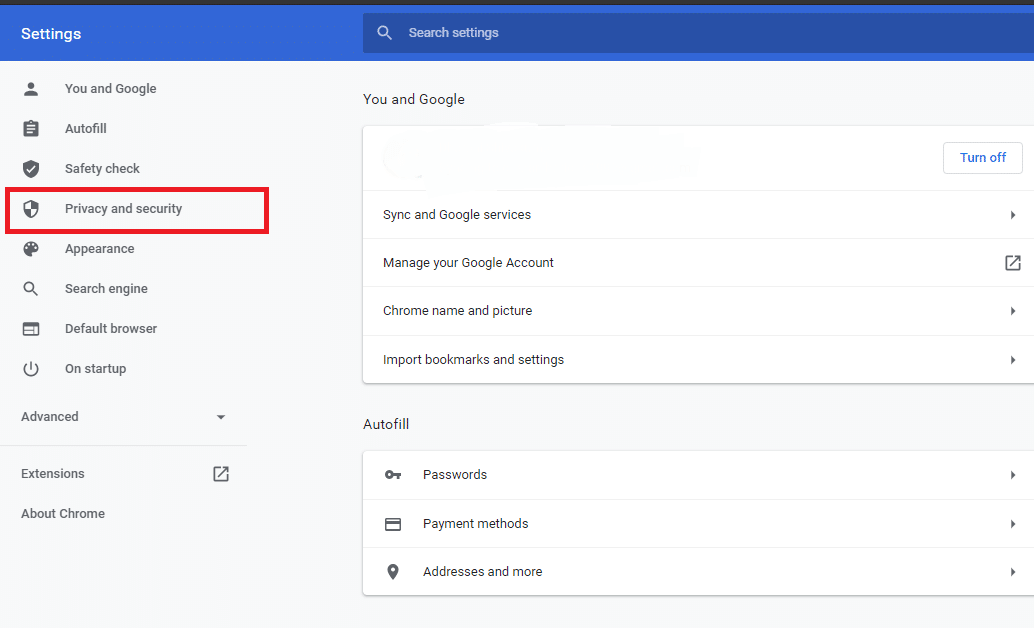Click the Passwords key icon

click(393, 475)
